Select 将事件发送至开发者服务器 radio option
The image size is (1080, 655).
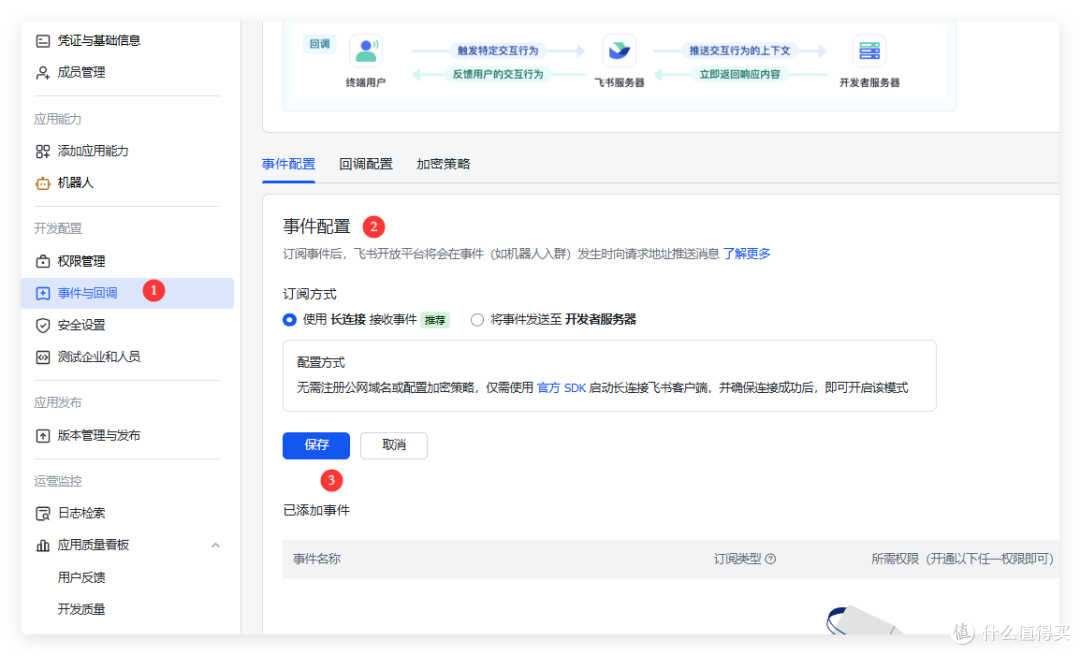(477, 320)
